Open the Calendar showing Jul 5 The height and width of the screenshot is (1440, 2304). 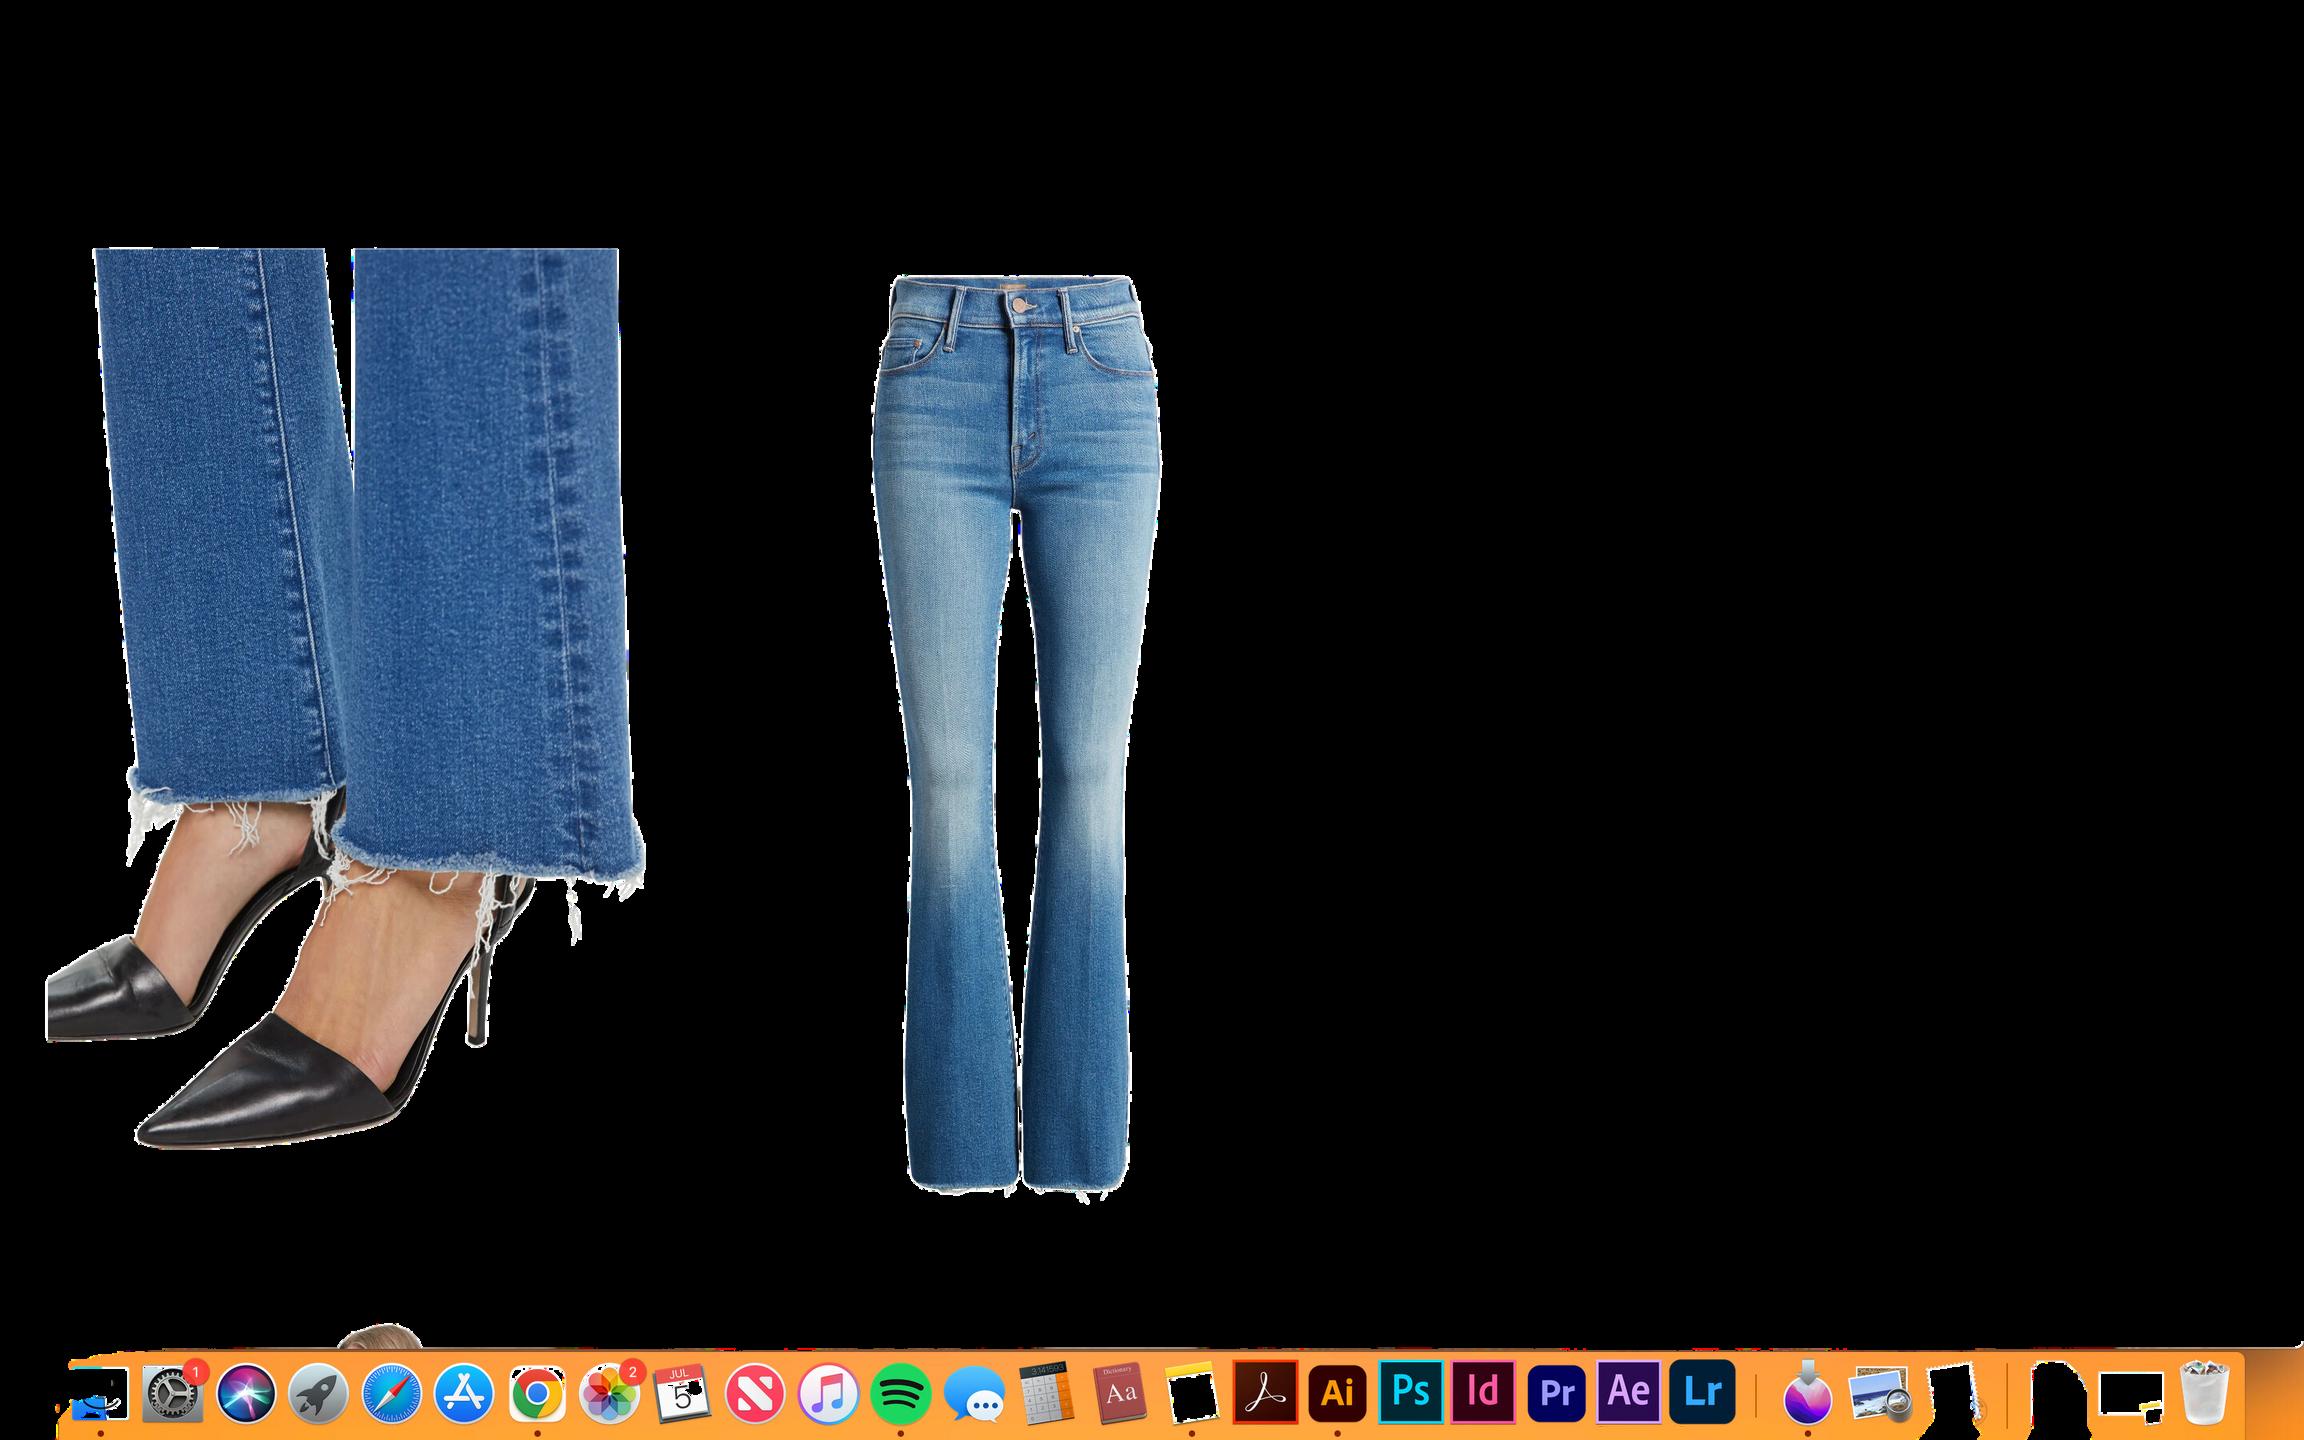[682, 1393]
